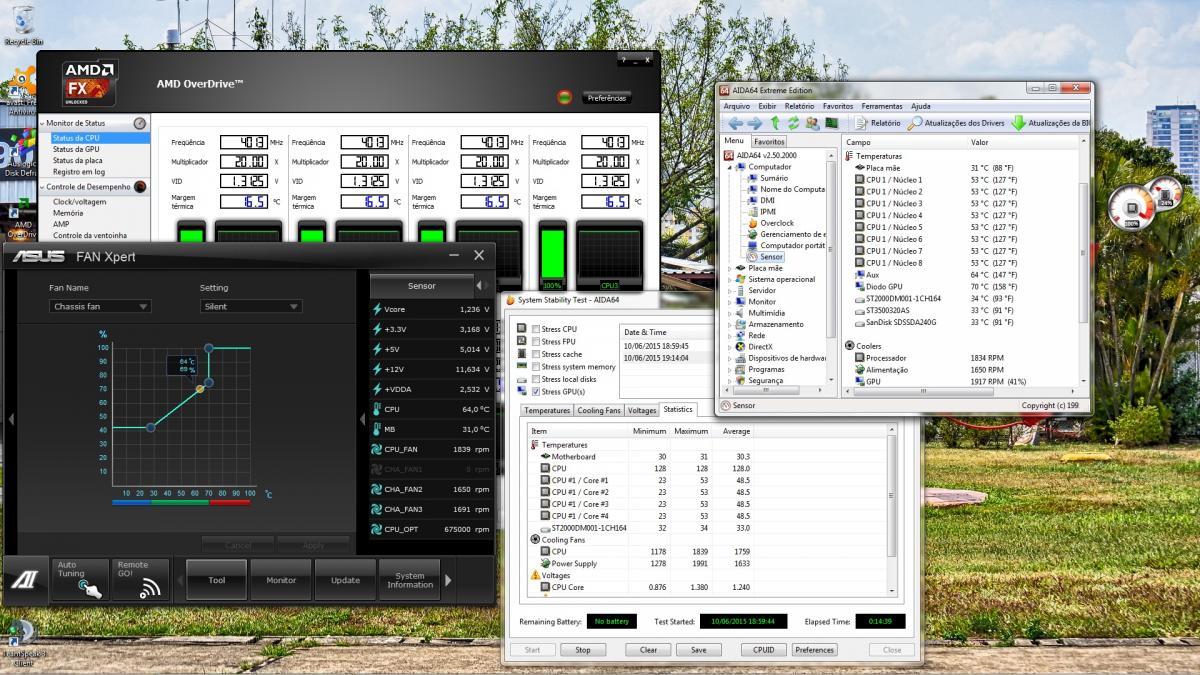The height and width of the screenshot is (675, 1200).
Task: Click Preferências button in AMD OverDrive
Action: (x=607, y=98)
